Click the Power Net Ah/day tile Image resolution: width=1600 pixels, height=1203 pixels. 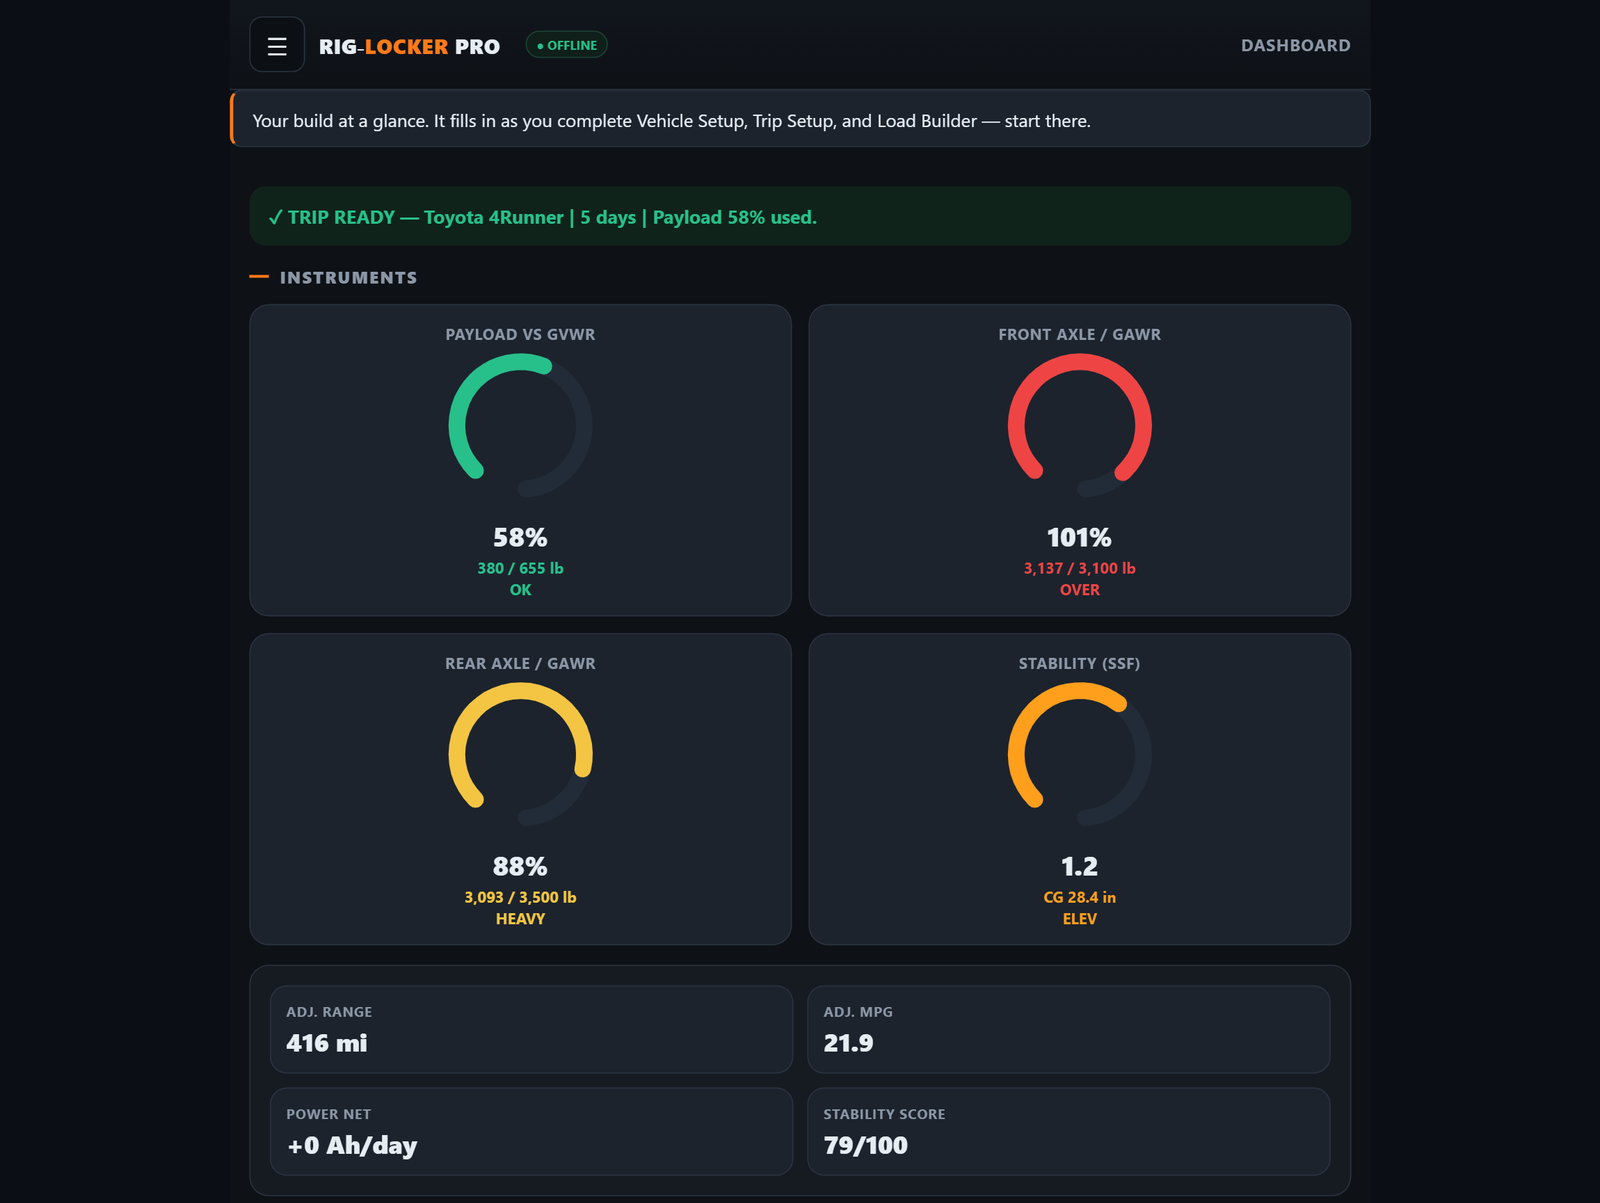tap(531, 1132)
